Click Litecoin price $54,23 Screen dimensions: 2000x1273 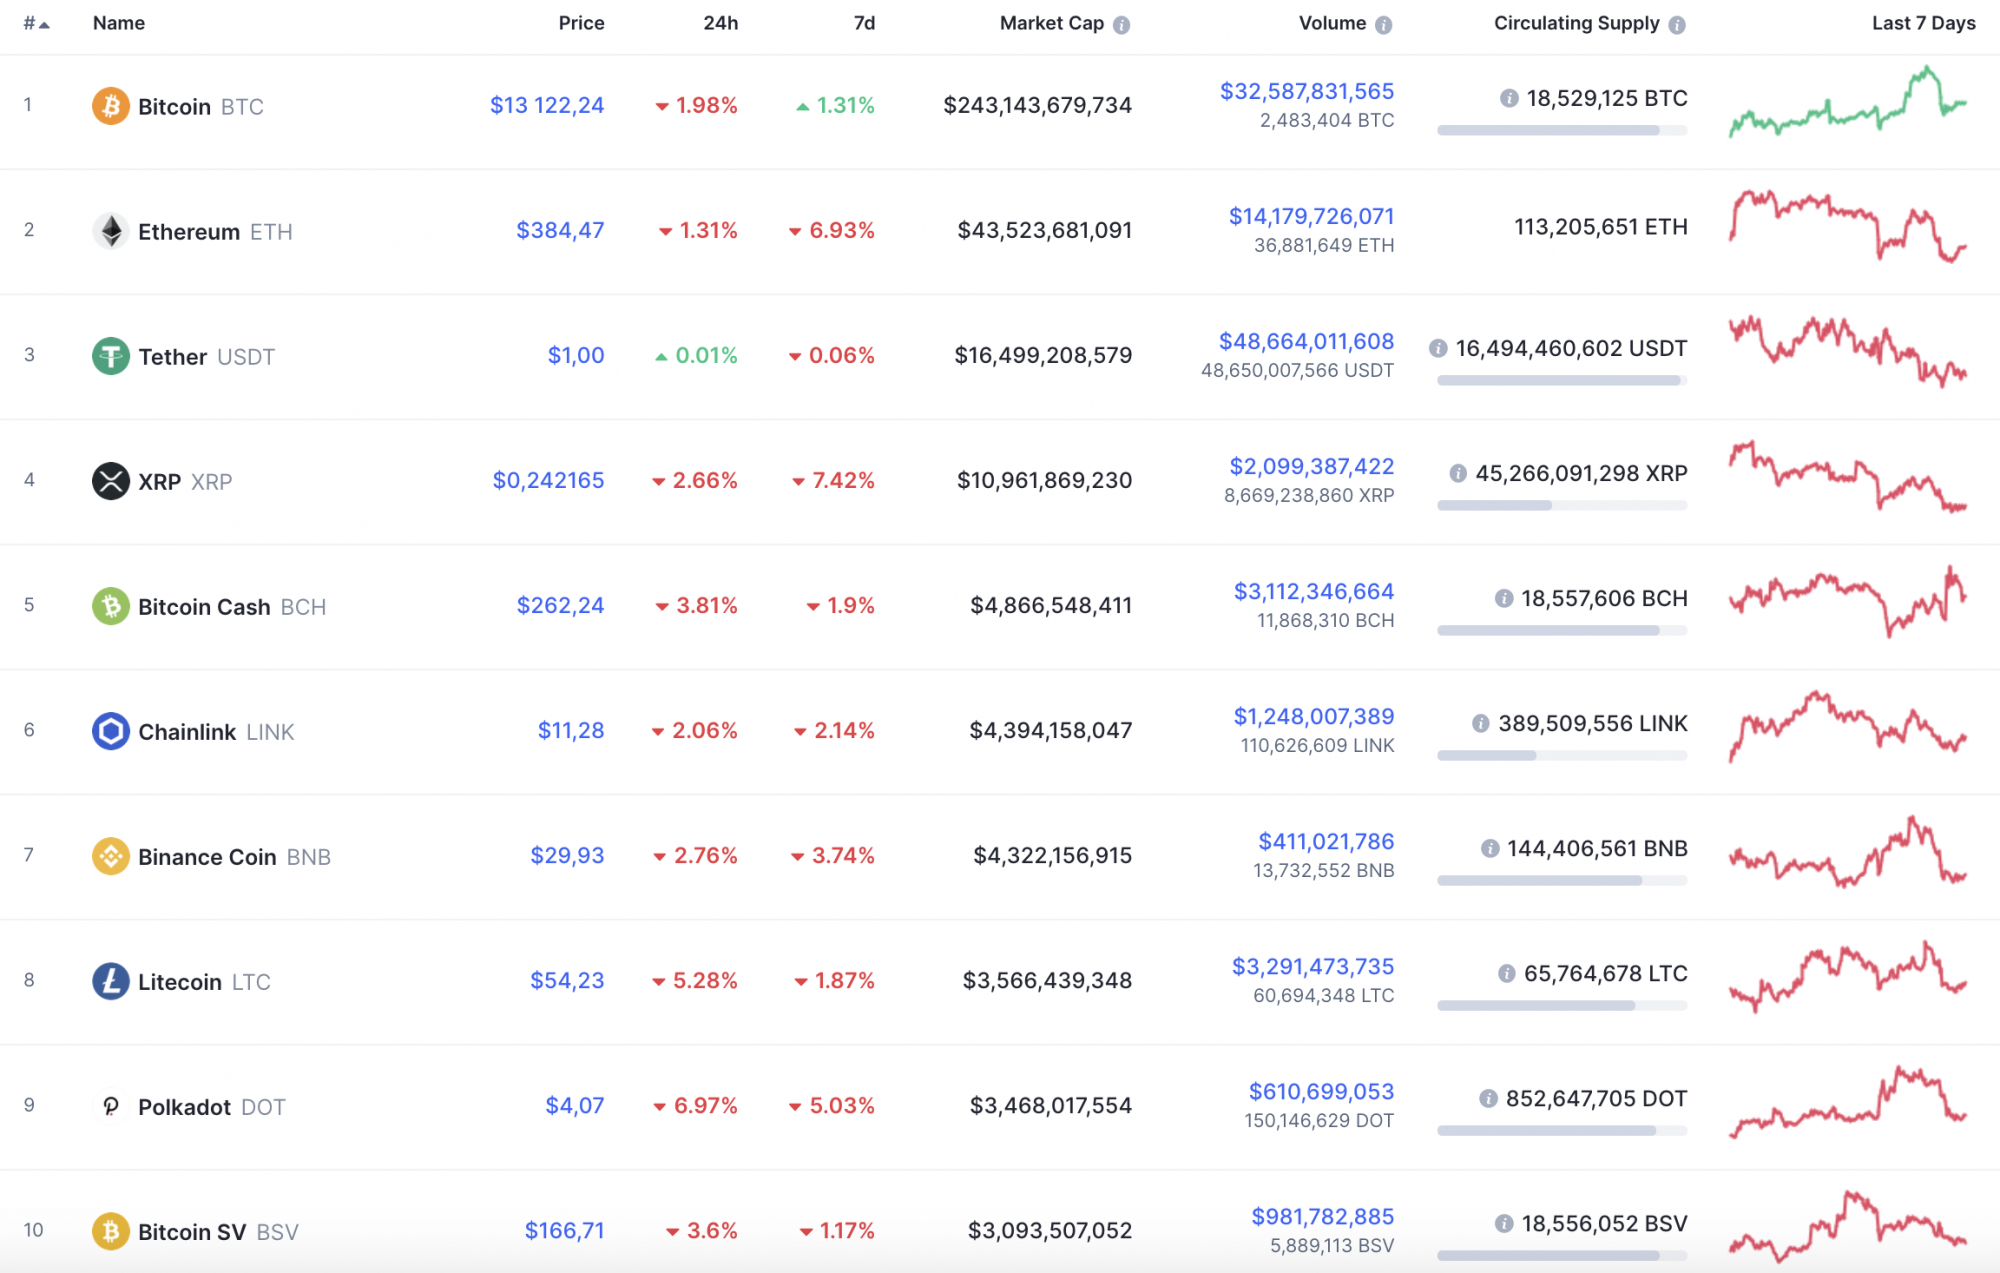click(x=567, y=980)
